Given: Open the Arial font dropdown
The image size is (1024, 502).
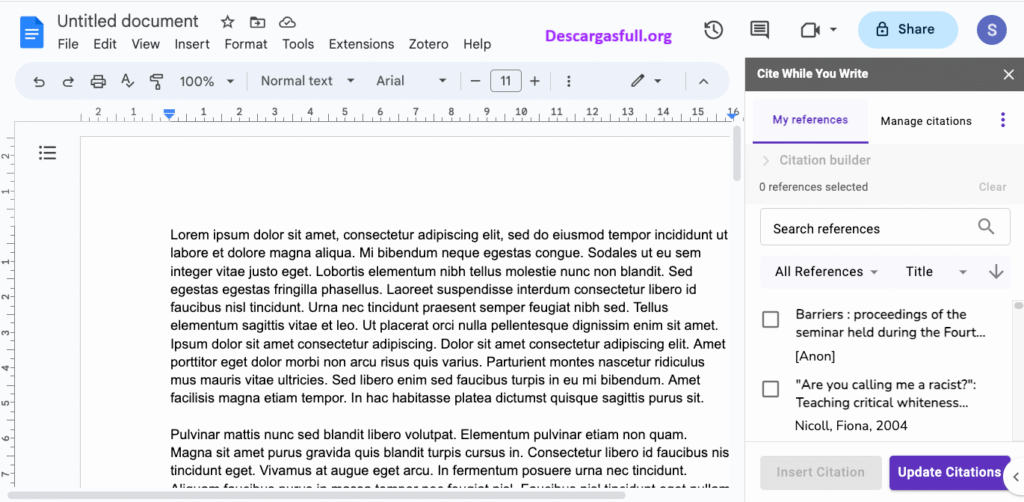Looking at the screenshot, I should point(411,81).
